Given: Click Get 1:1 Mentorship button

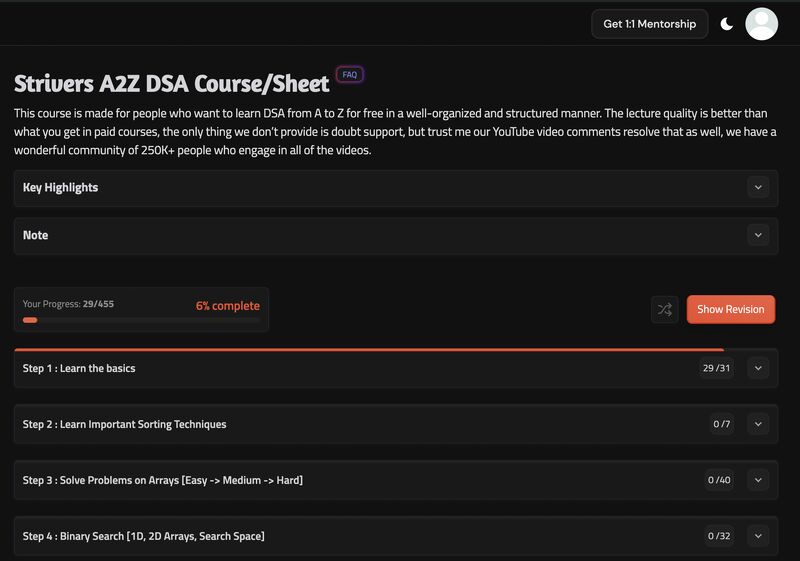Looking at the screenshot, I should pyautogui.click(x=649, y=24).
